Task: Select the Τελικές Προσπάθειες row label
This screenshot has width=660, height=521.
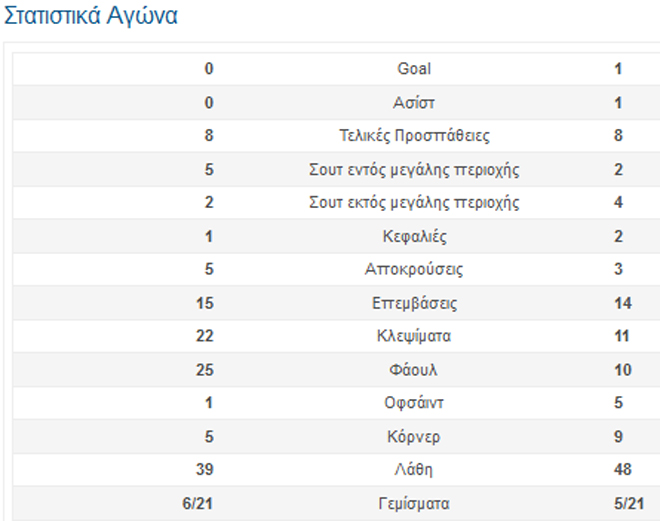Action: coord(414,136)
